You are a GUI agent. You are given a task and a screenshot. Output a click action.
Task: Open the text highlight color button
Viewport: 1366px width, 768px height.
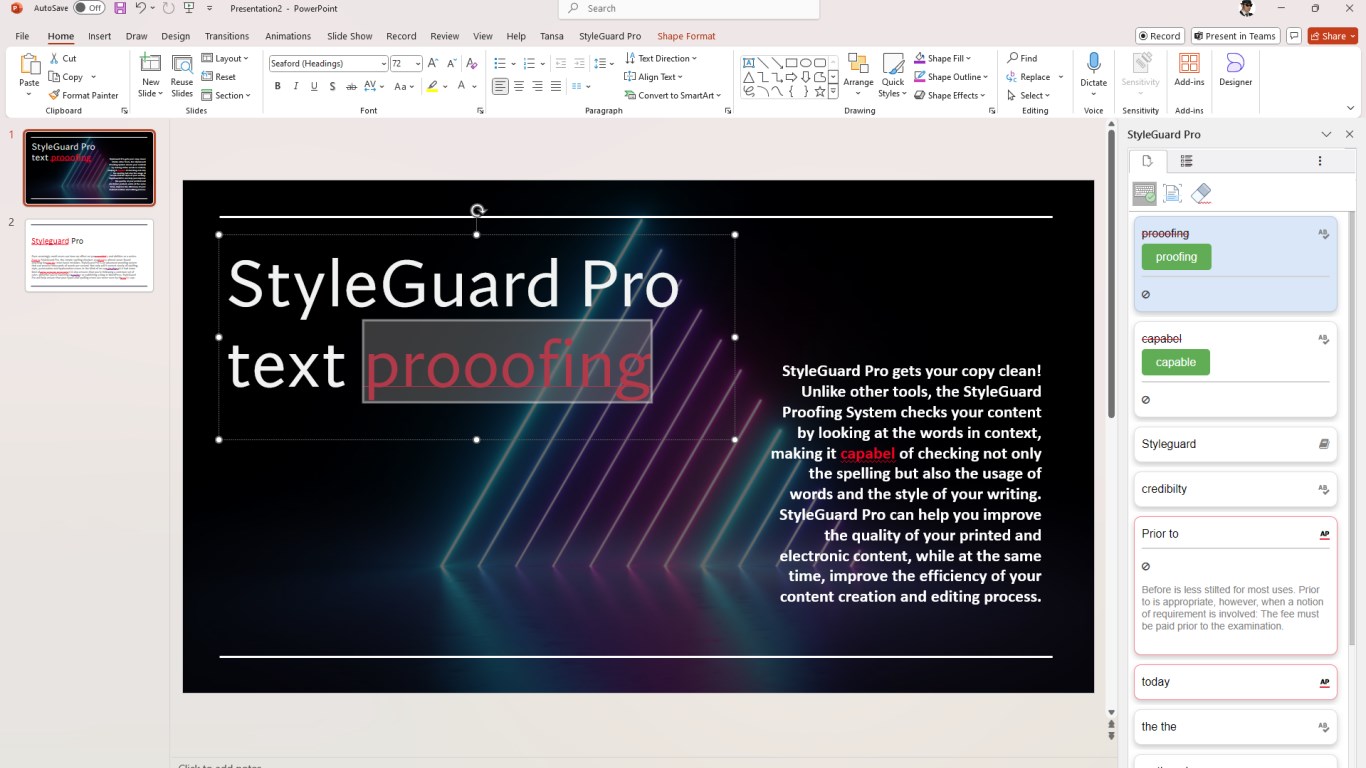(x=432, y=86)
